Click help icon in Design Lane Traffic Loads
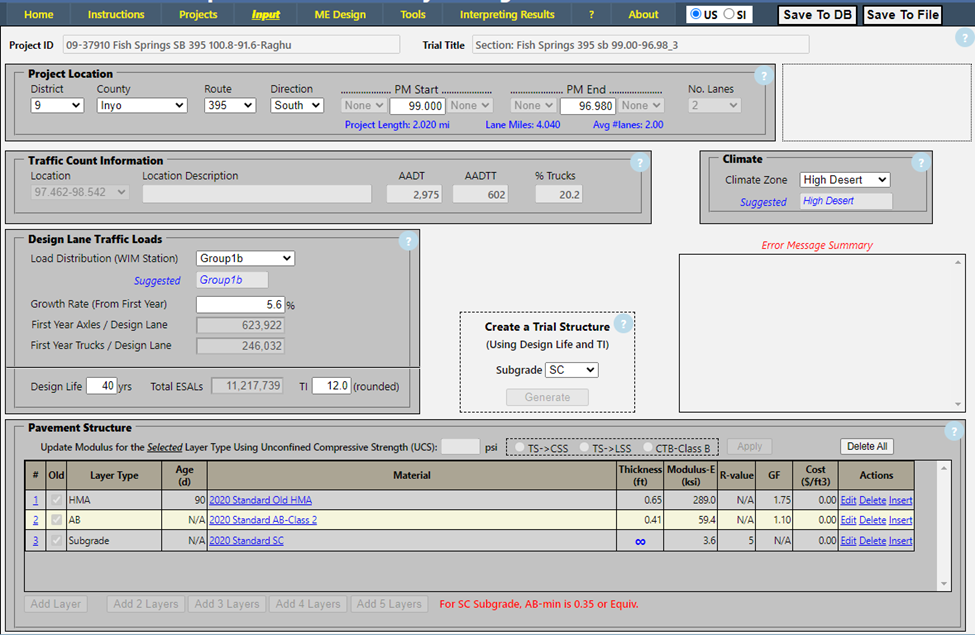Screen dimensions: 975x635 407,241
